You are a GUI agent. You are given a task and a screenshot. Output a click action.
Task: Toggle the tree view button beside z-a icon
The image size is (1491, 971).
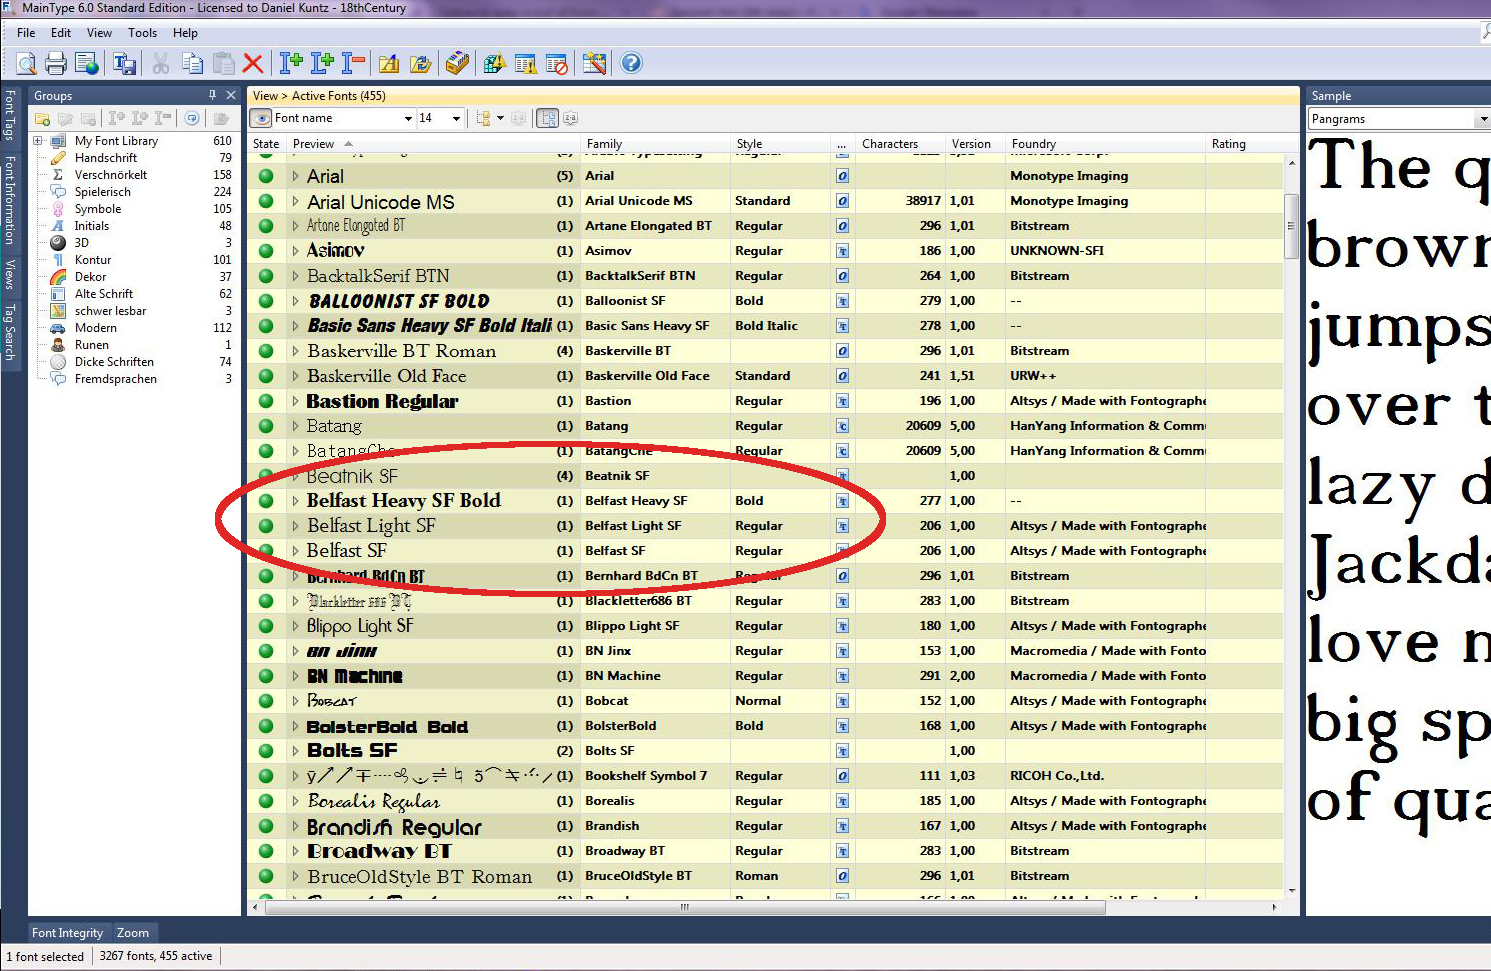coord(547,118)
